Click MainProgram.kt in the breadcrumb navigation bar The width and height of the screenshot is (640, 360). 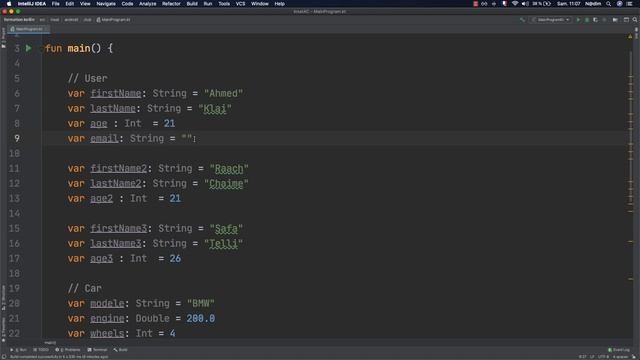pos(113,20)
